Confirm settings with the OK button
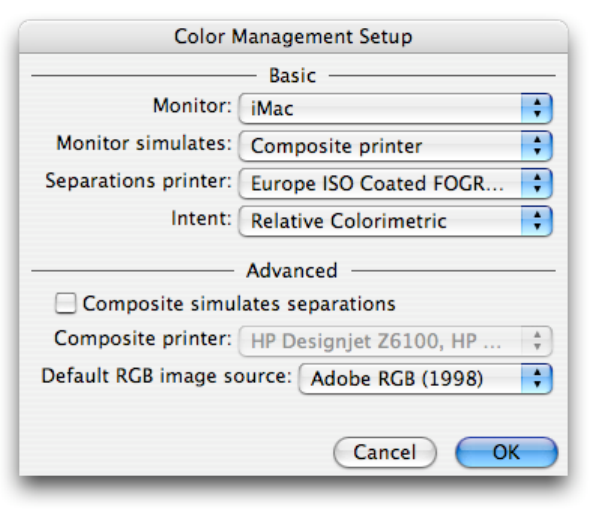 pyautogui.click(x=506, y=453)
